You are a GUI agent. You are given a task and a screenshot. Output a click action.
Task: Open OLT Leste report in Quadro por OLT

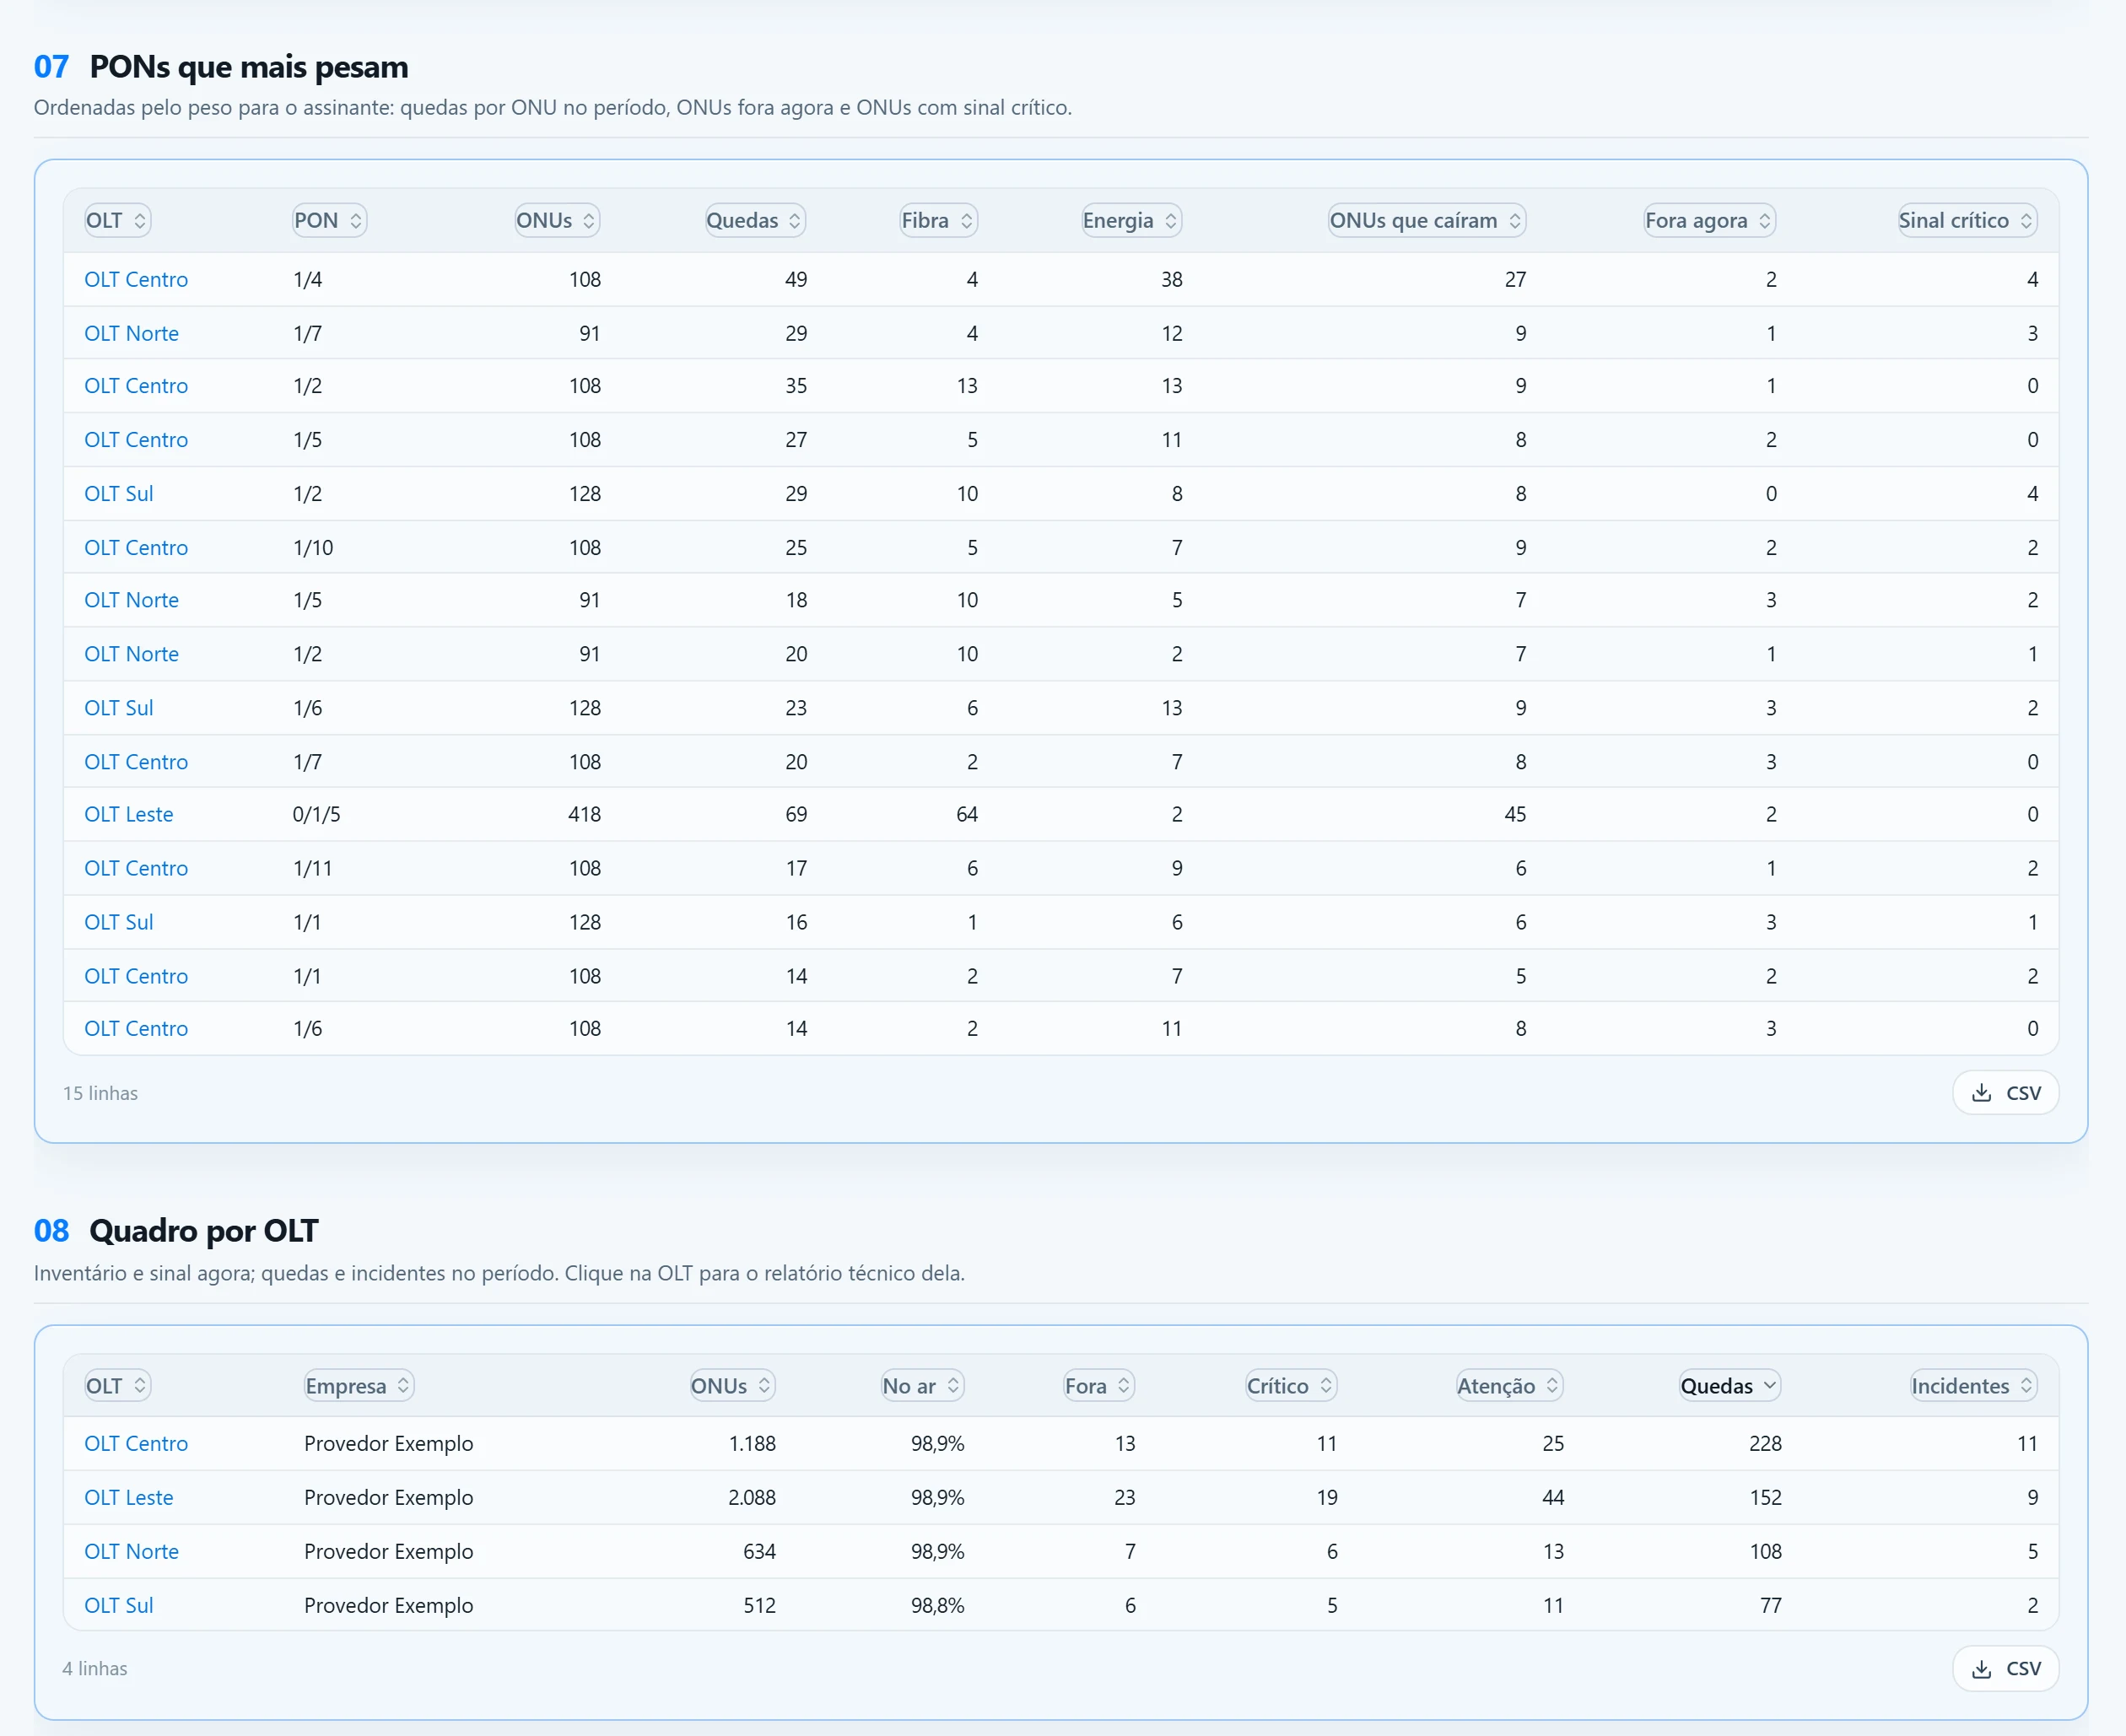click(129, 1498)
